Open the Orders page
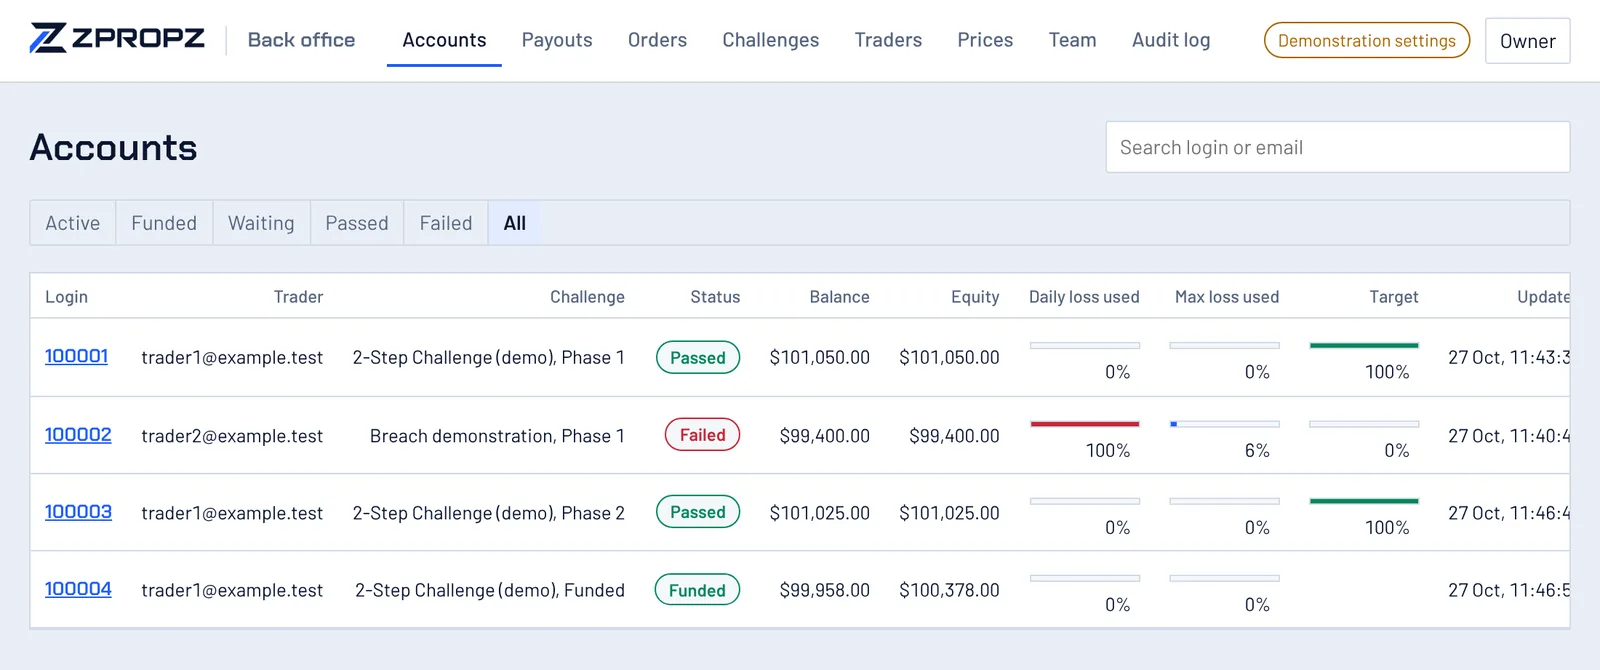1600x670 pixels. 657,40
